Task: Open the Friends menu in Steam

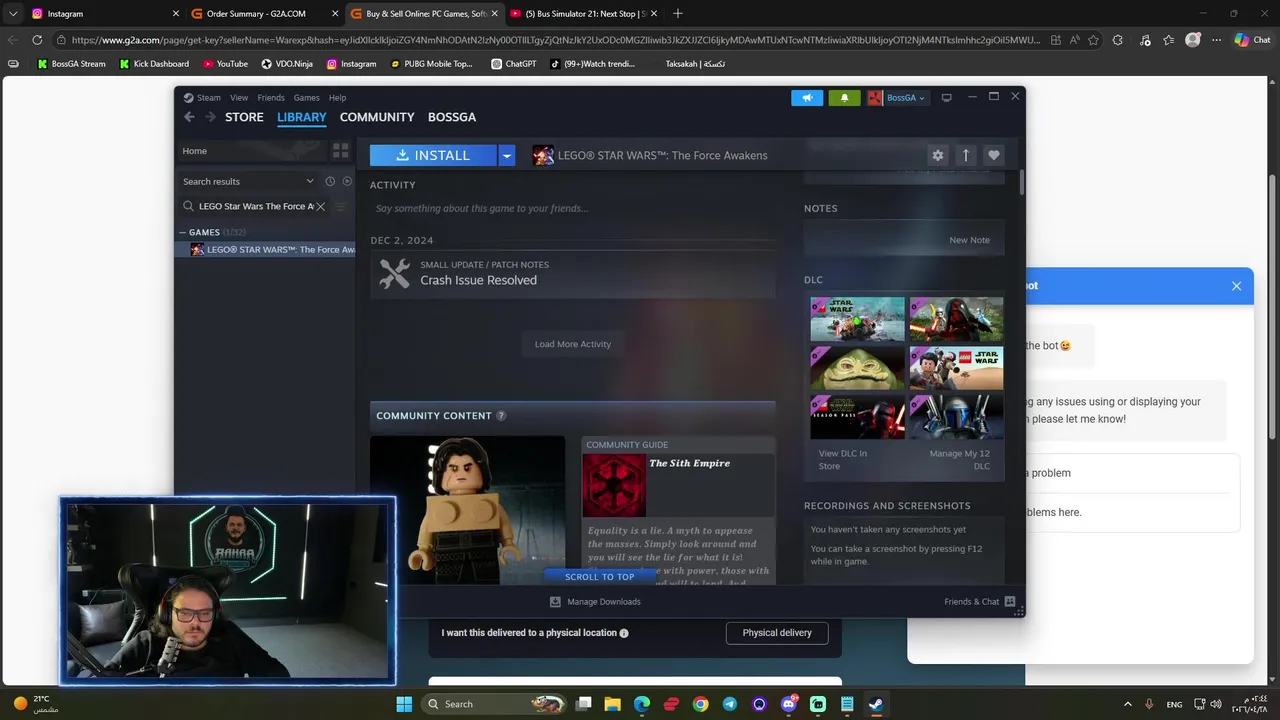Action: pos(271,98)
